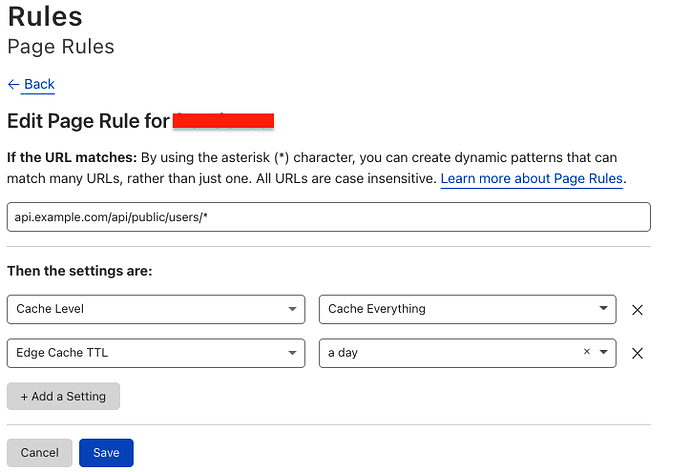Click the left arrow icon beside Back
Screen dimensions: 690x472
(13, 85)
